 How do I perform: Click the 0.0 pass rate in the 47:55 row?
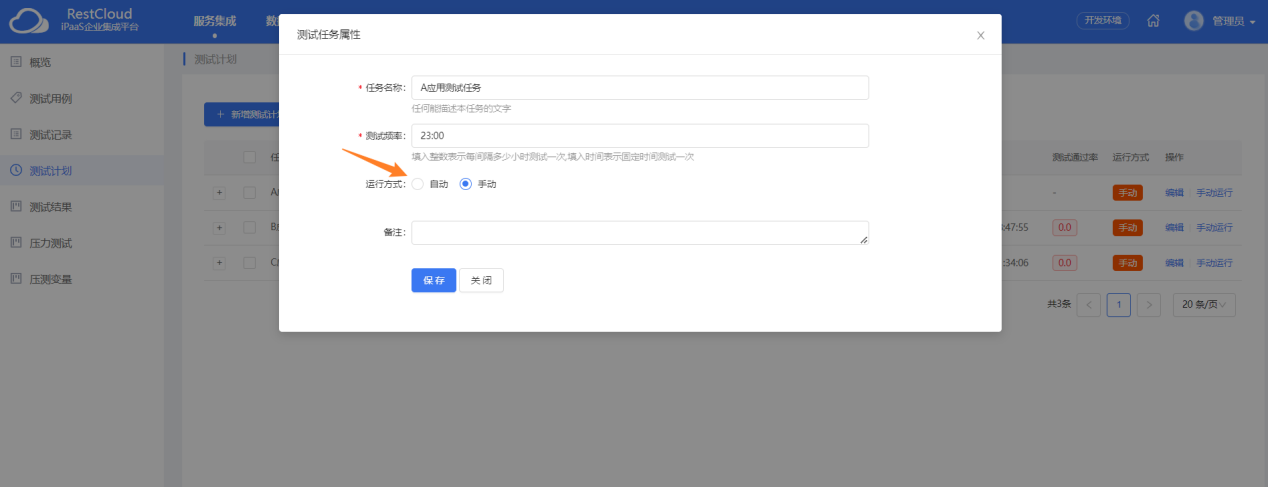point(1065,228)
